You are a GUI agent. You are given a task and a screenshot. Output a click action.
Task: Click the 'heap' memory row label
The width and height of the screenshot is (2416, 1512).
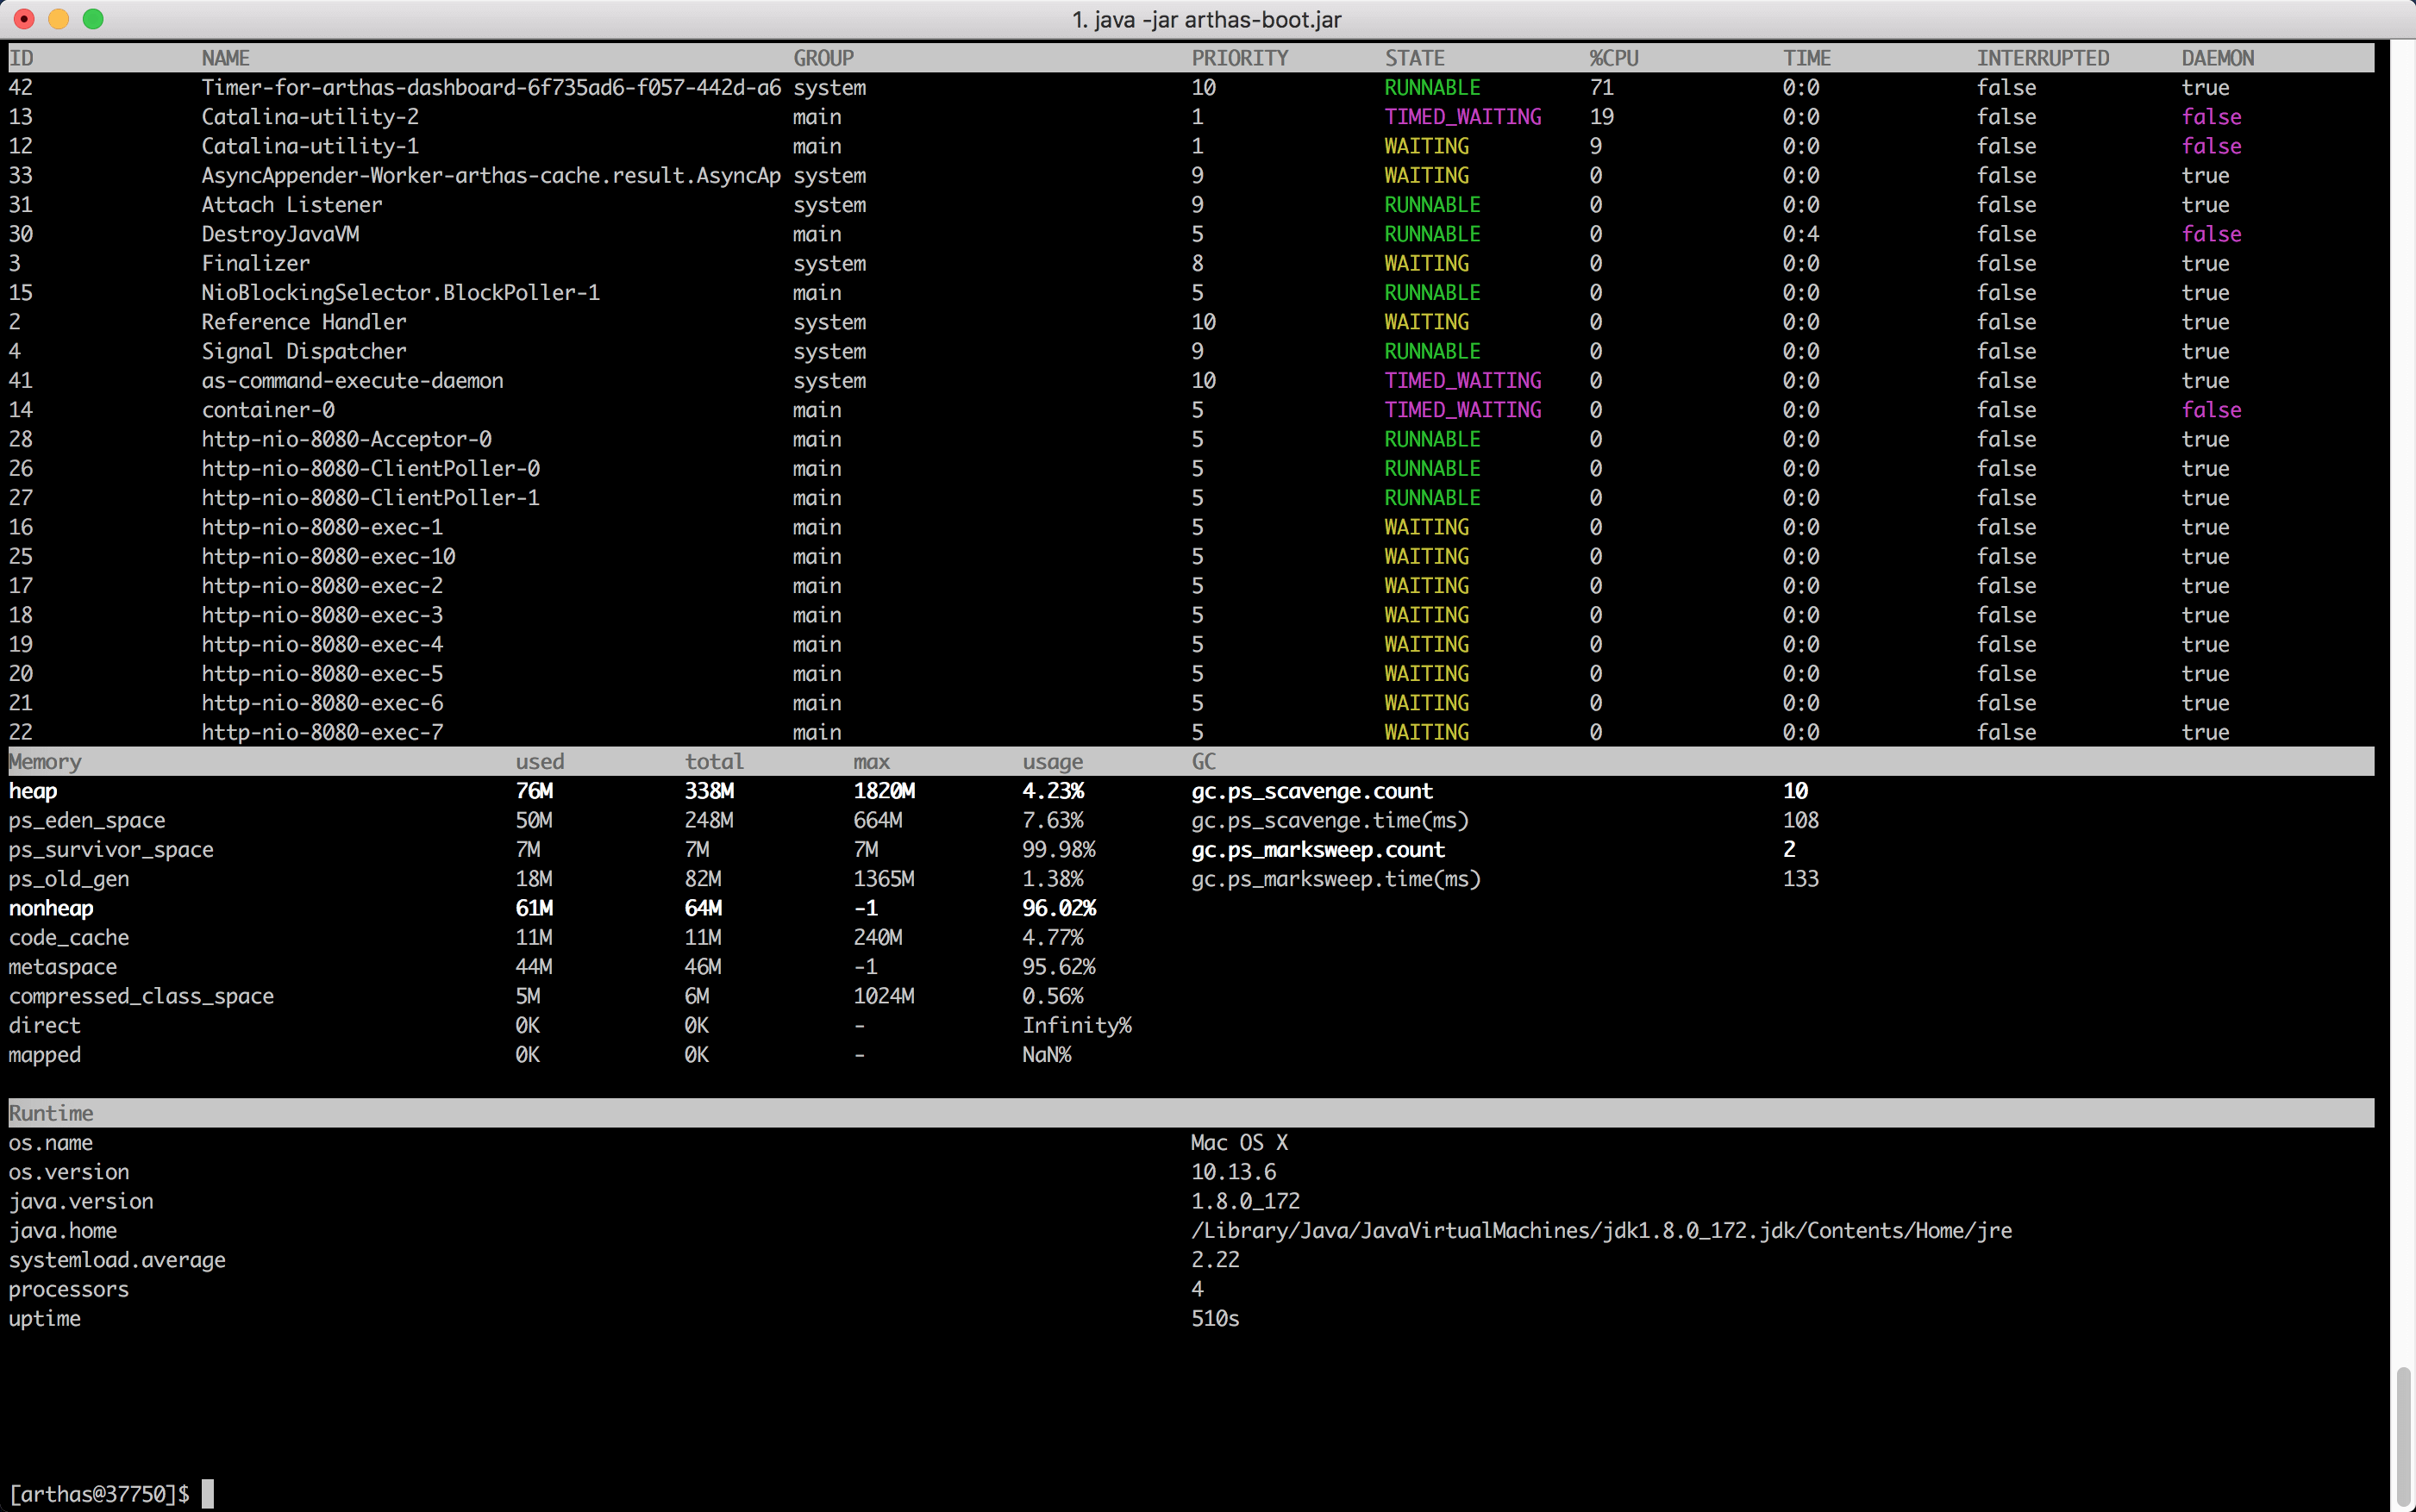33,791
